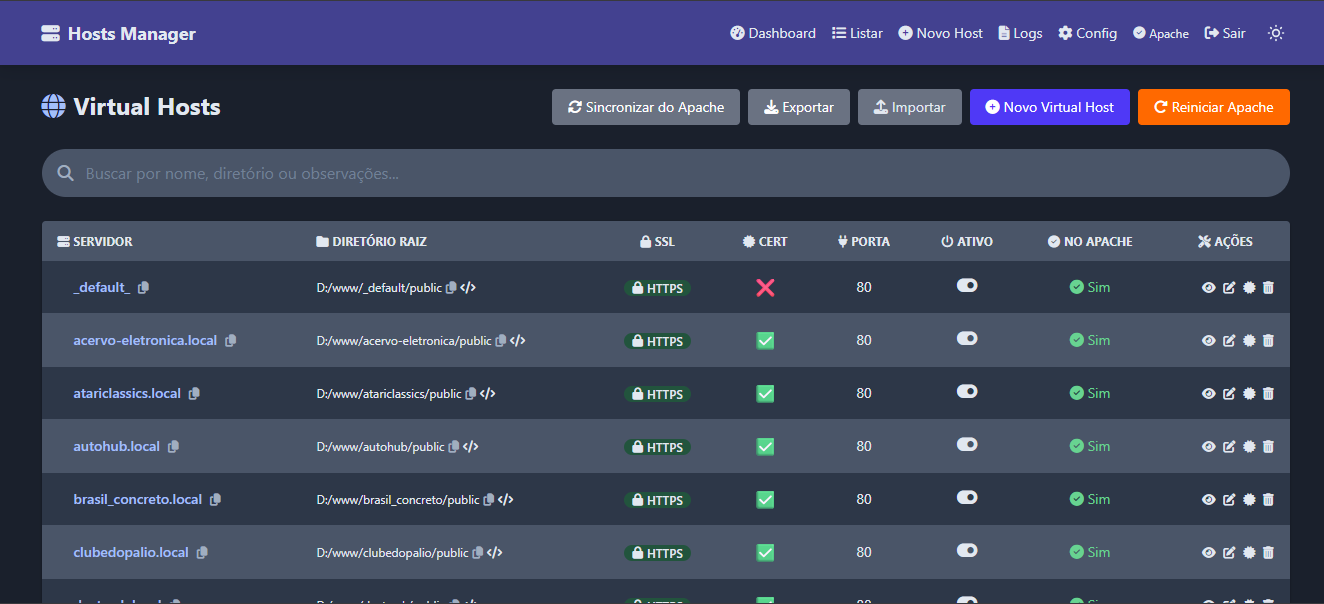Delete the _default_ host
Viewport: 1324px width, 604px height.
click(1268, 288)
